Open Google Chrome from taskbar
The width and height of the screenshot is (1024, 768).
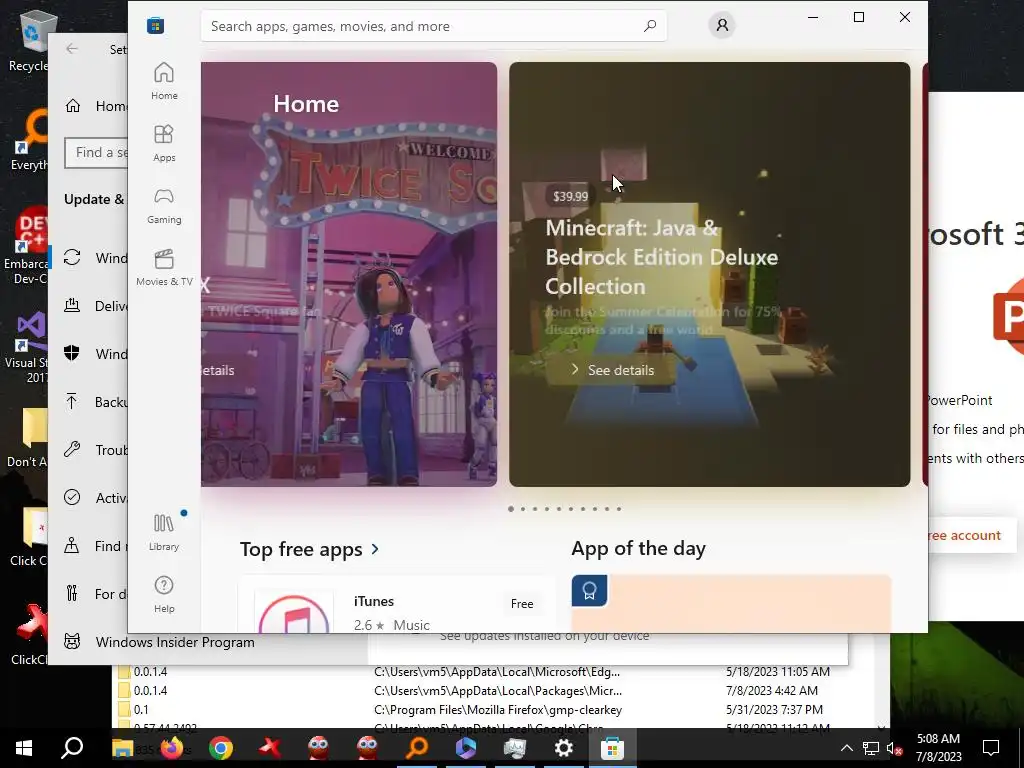click(x=221, y=748)
